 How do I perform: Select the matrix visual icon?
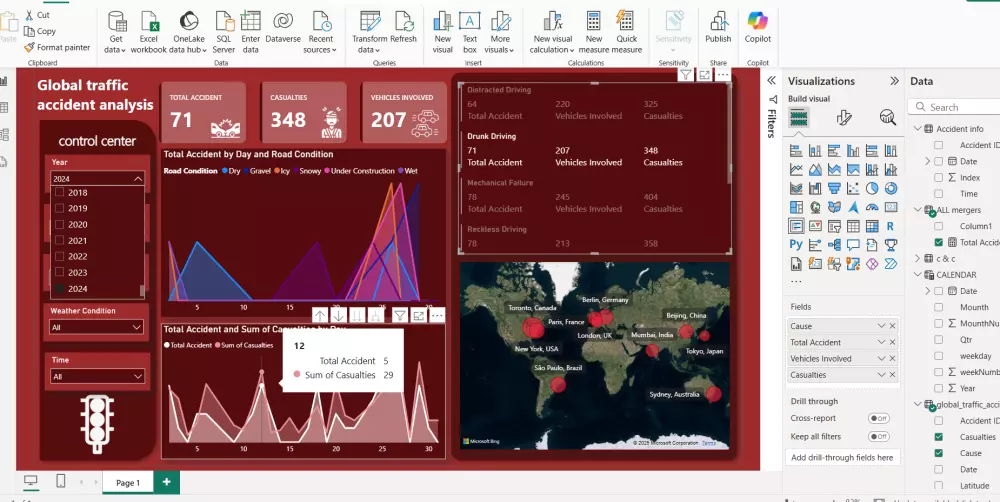tap(872, 226)
